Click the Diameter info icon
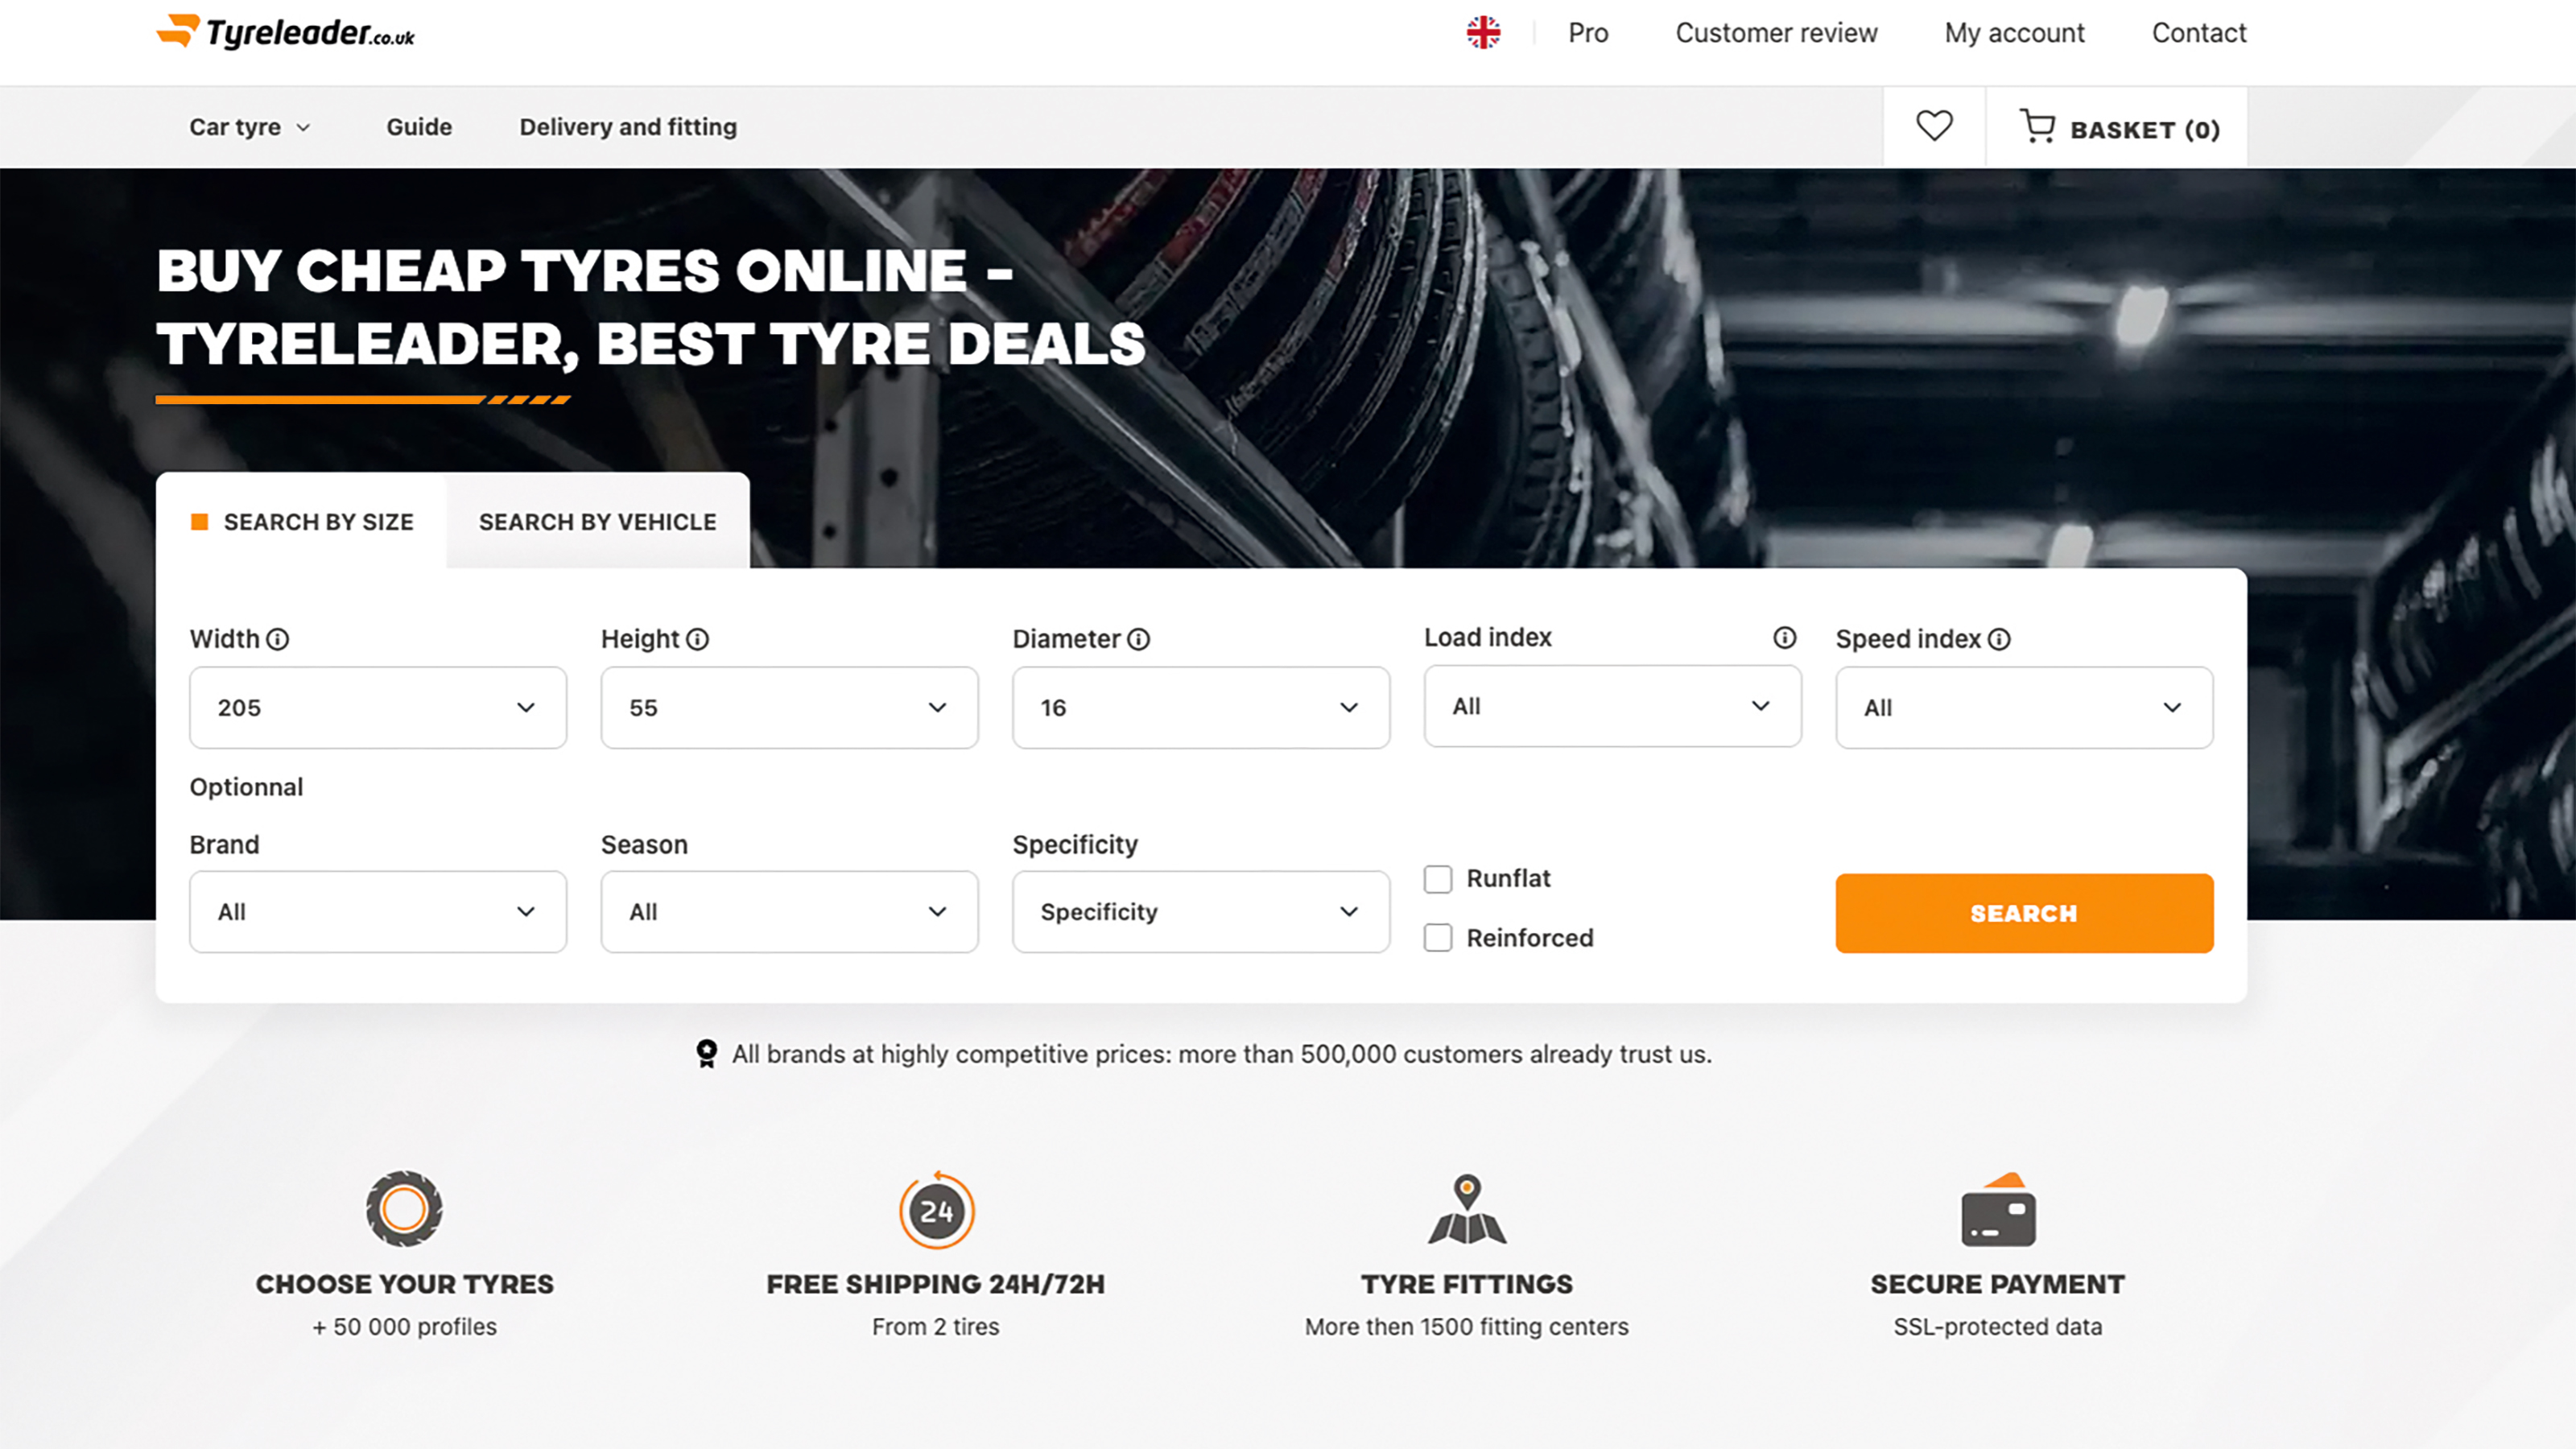Screen dimensions: 2576x1449 tap(1139, 639)
